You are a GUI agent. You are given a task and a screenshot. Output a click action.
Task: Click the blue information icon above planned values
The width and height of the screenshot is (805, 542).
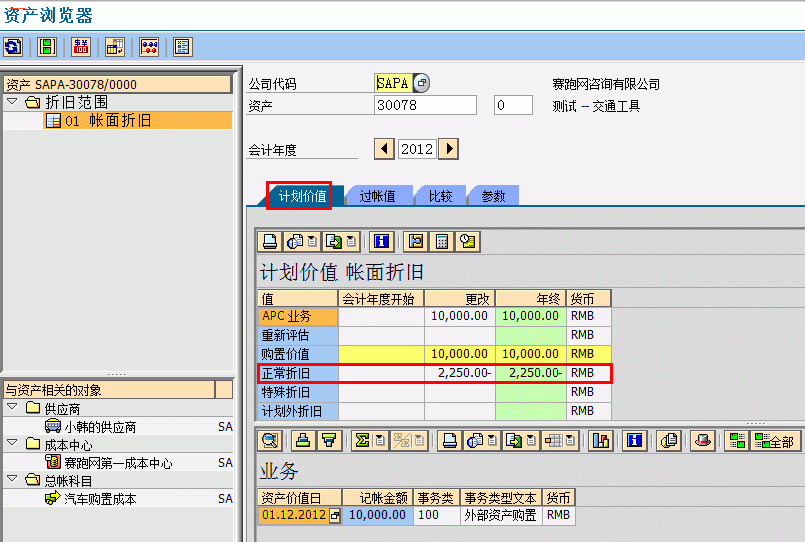tap(381, 241)
